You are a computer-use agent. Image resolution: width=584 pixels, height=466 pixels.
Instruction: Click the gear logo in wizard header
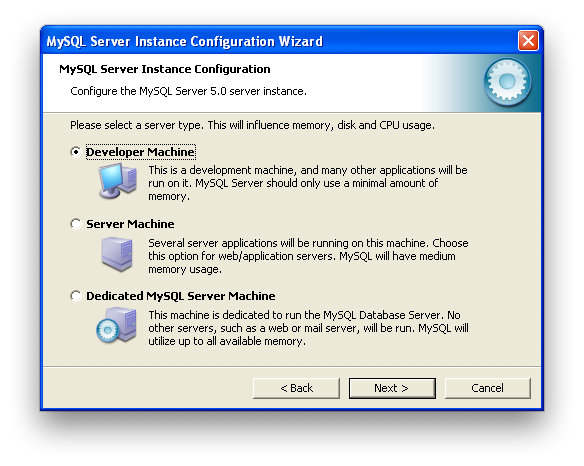pos(507,82)
